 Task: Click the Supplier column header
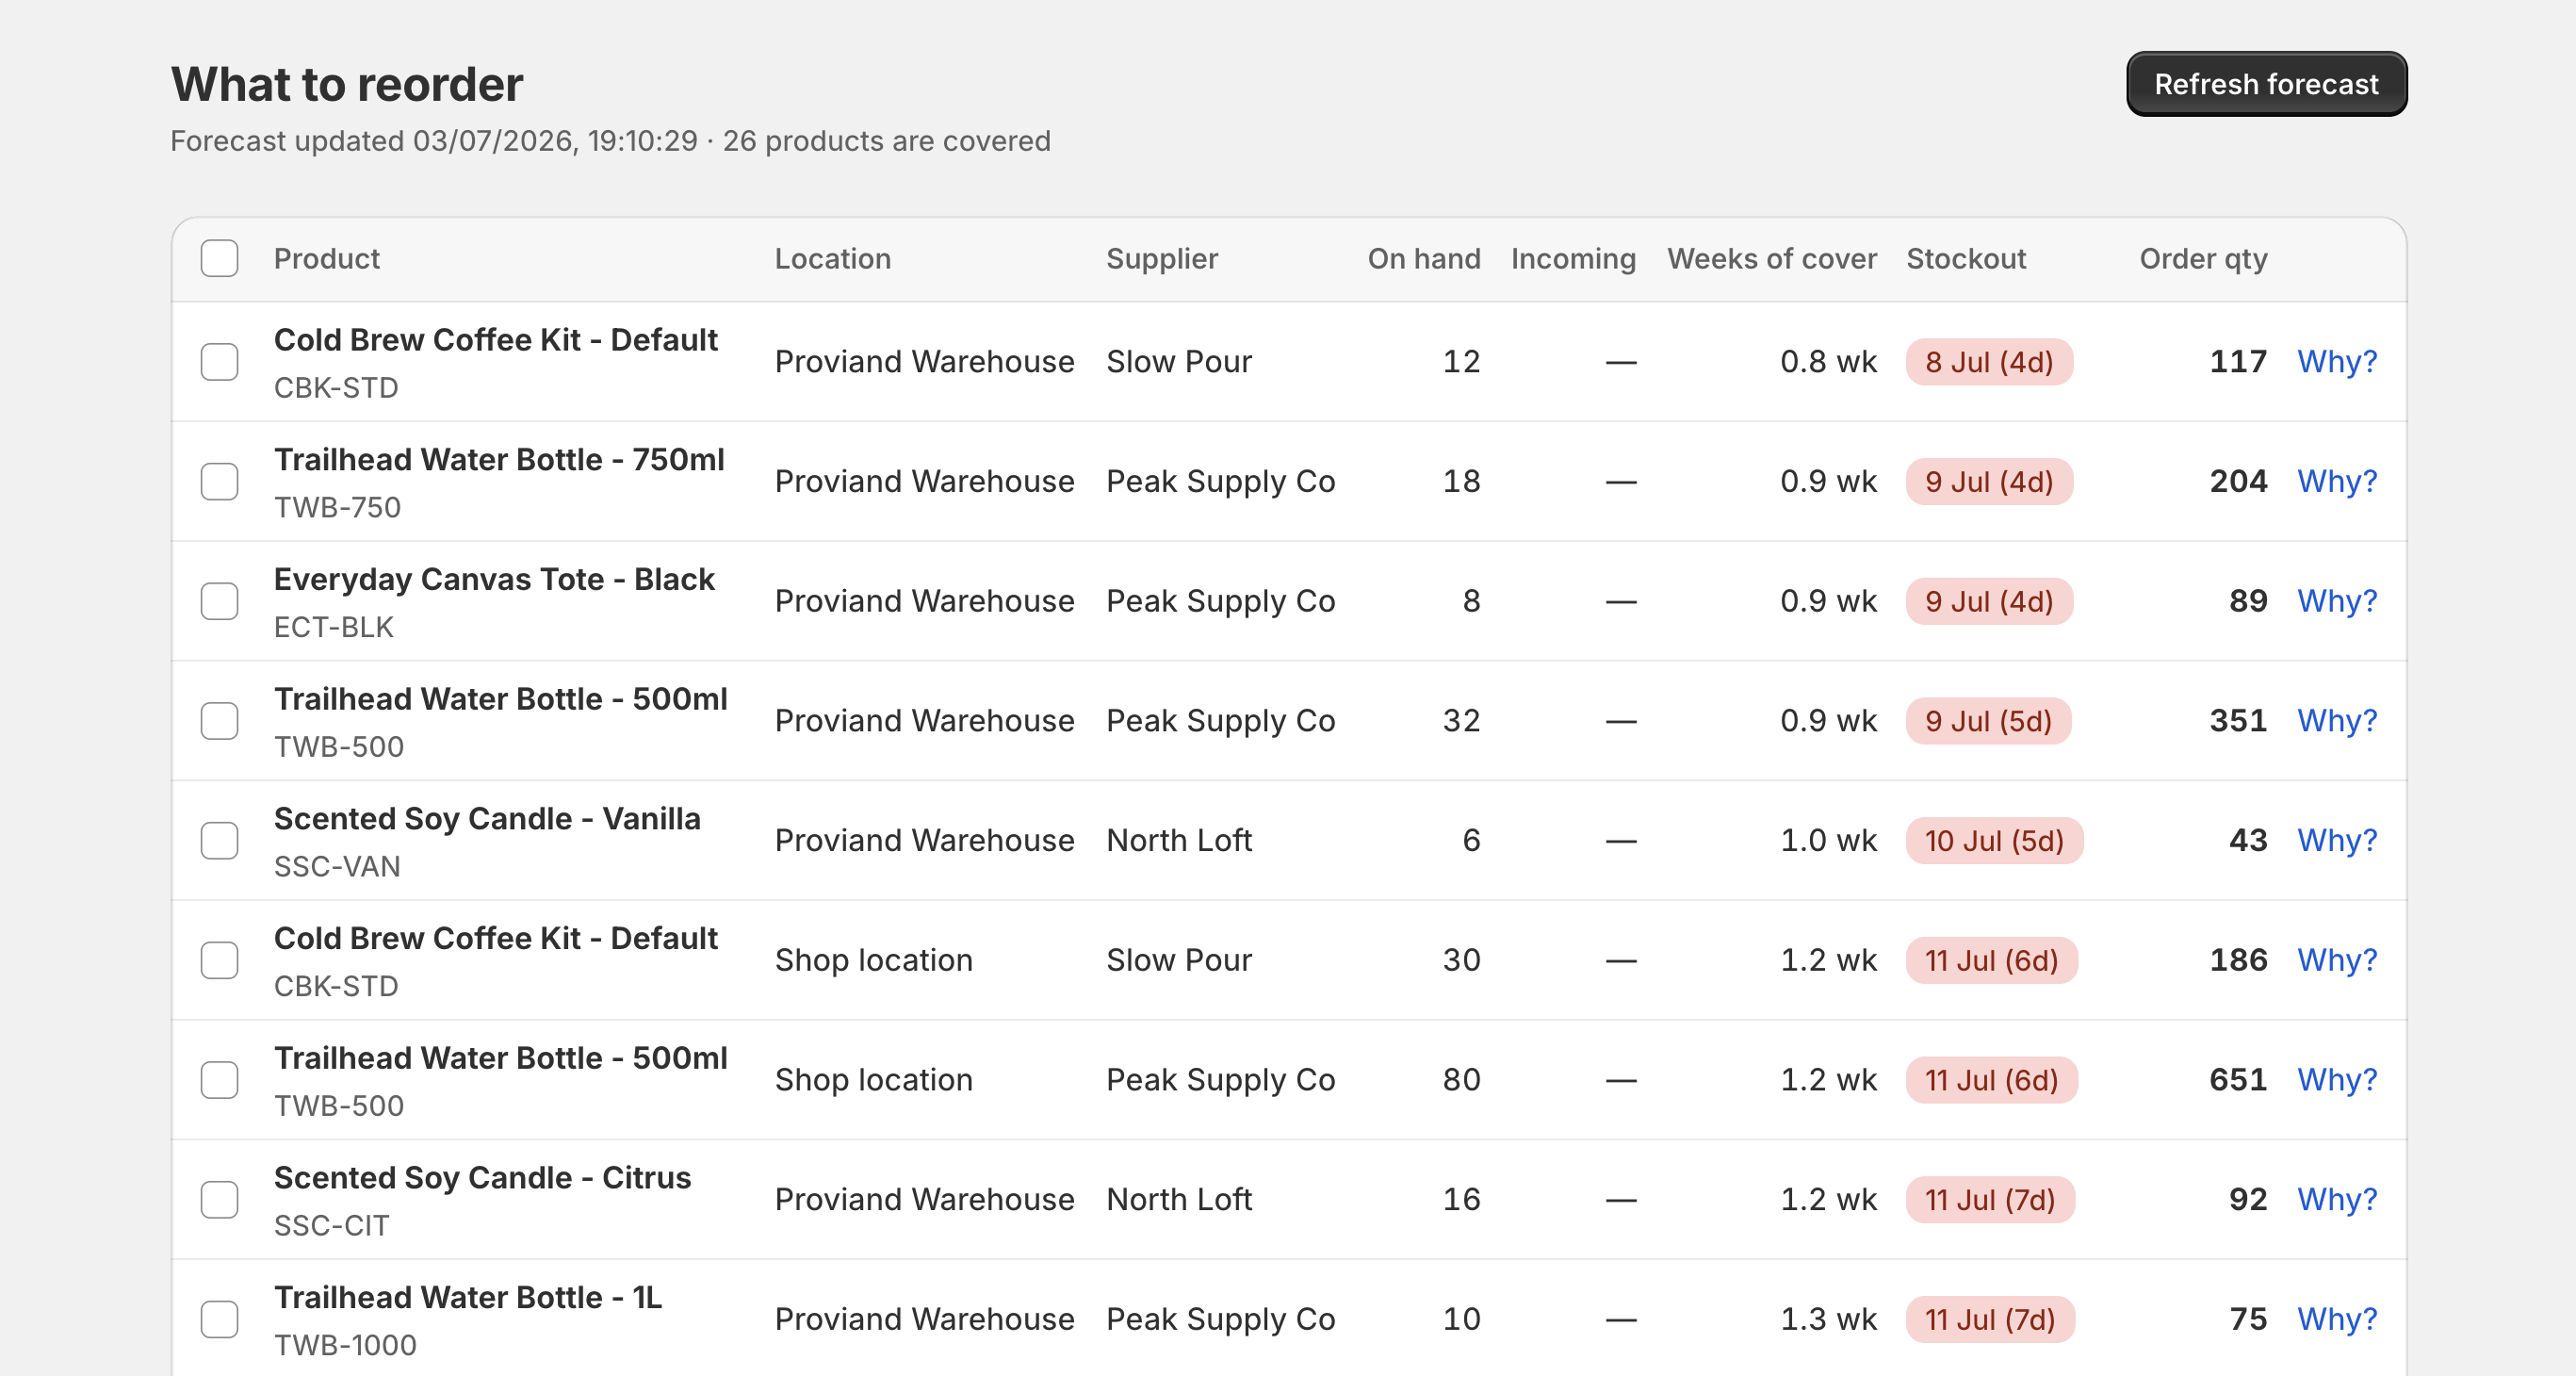1162,259
